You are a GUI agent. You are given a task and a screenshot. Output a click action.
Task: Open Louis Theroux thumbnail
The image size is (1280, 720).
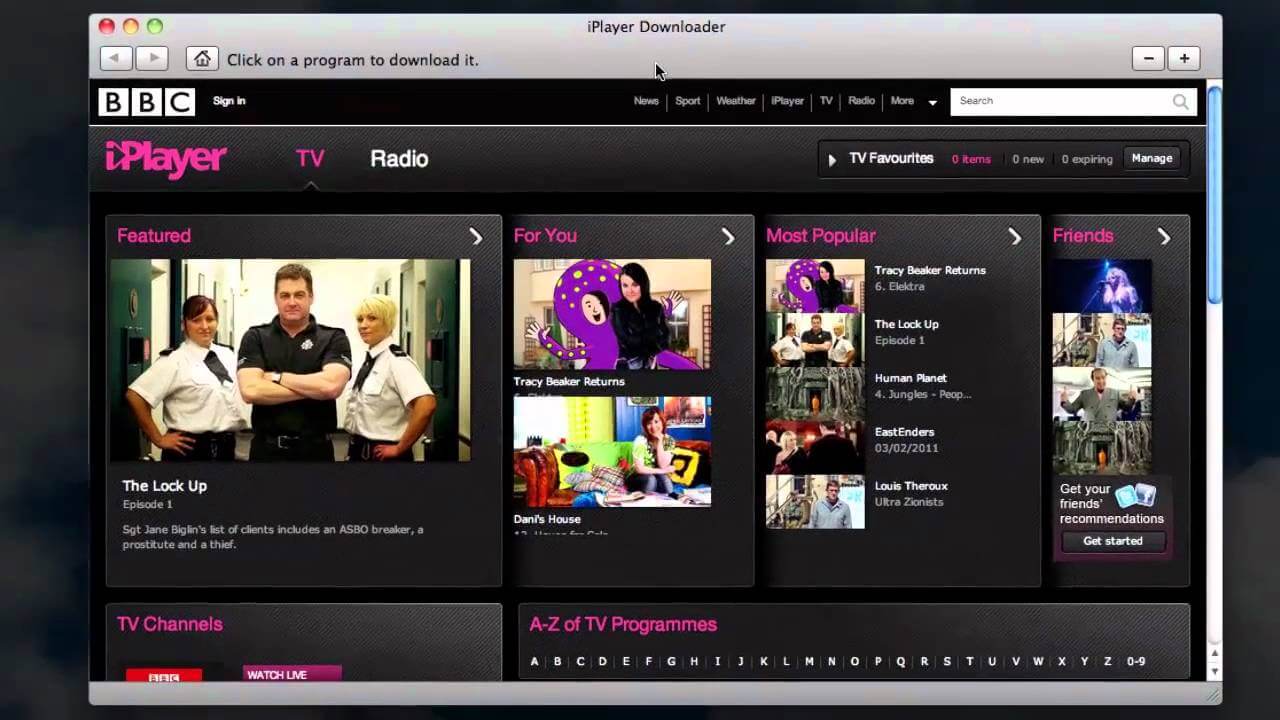(815, 502)
